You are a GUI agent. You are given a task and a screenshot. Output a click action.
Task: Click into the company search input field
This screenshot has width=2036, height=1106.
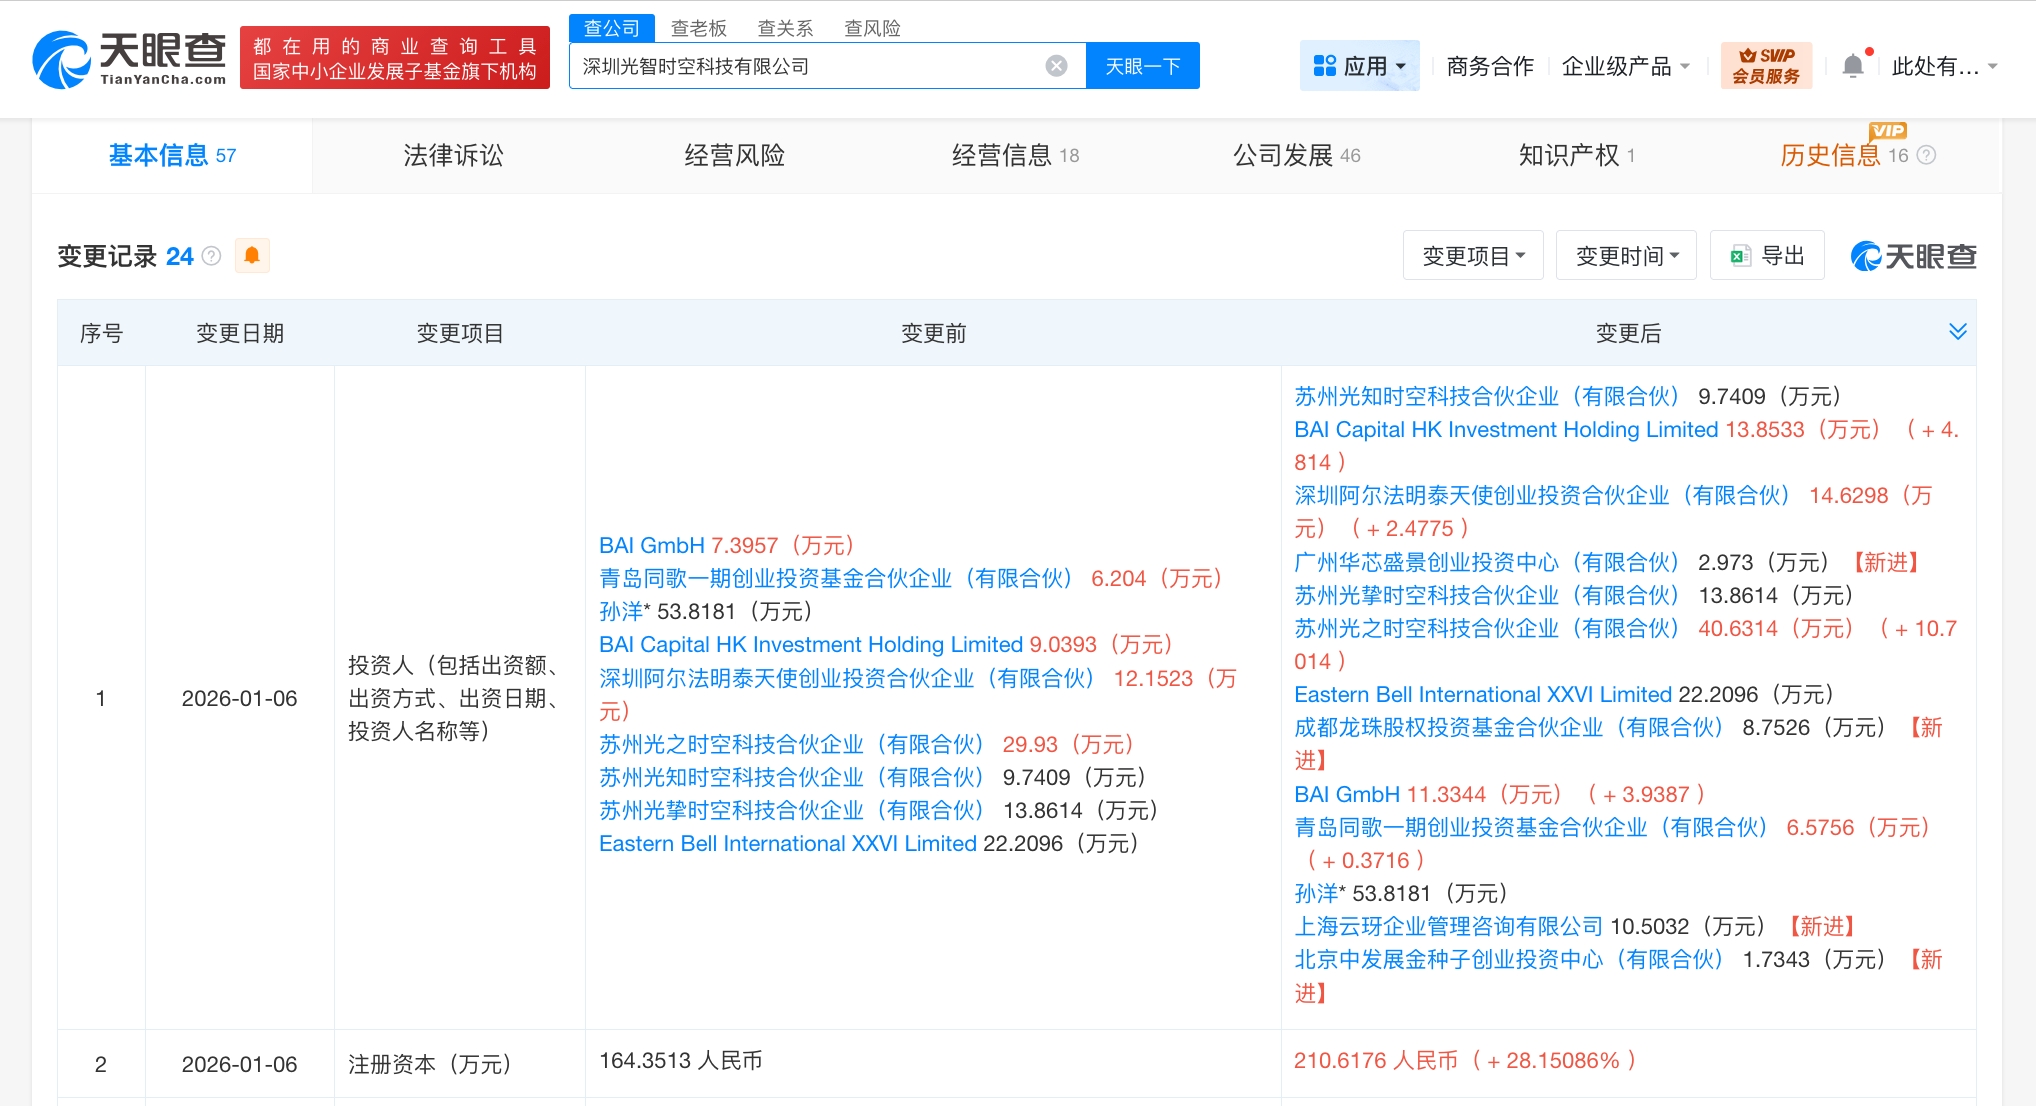click(x=800, y=66)
